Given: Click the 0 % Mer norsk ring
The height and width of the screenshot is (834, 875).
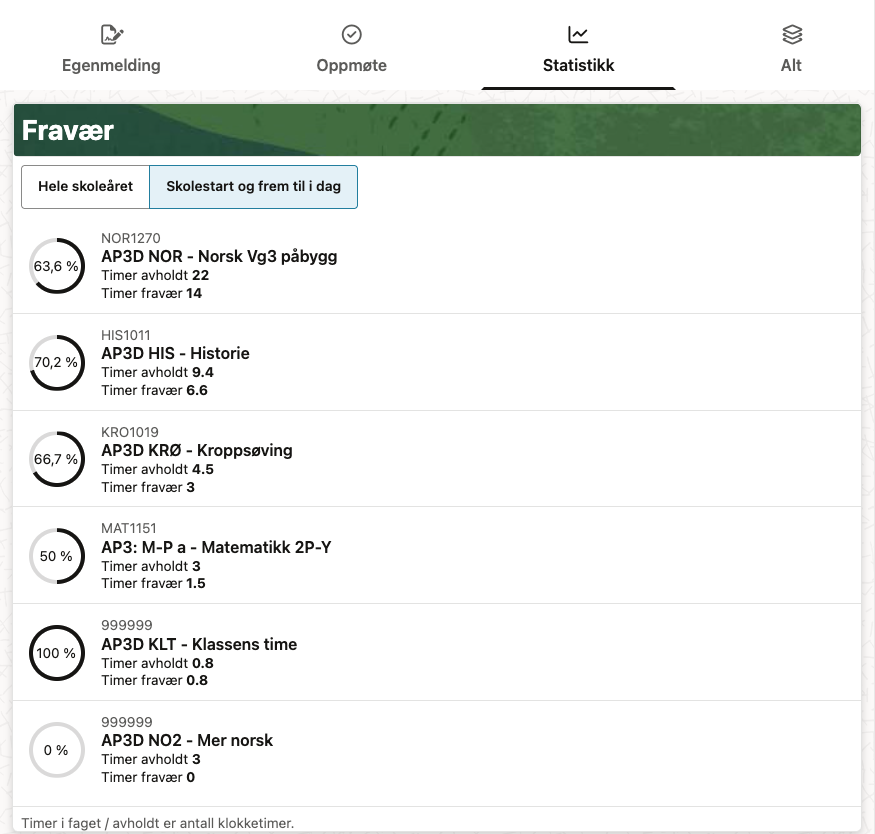Looking at the screenshot, I should pyautogui.click(x=57, y=750).
